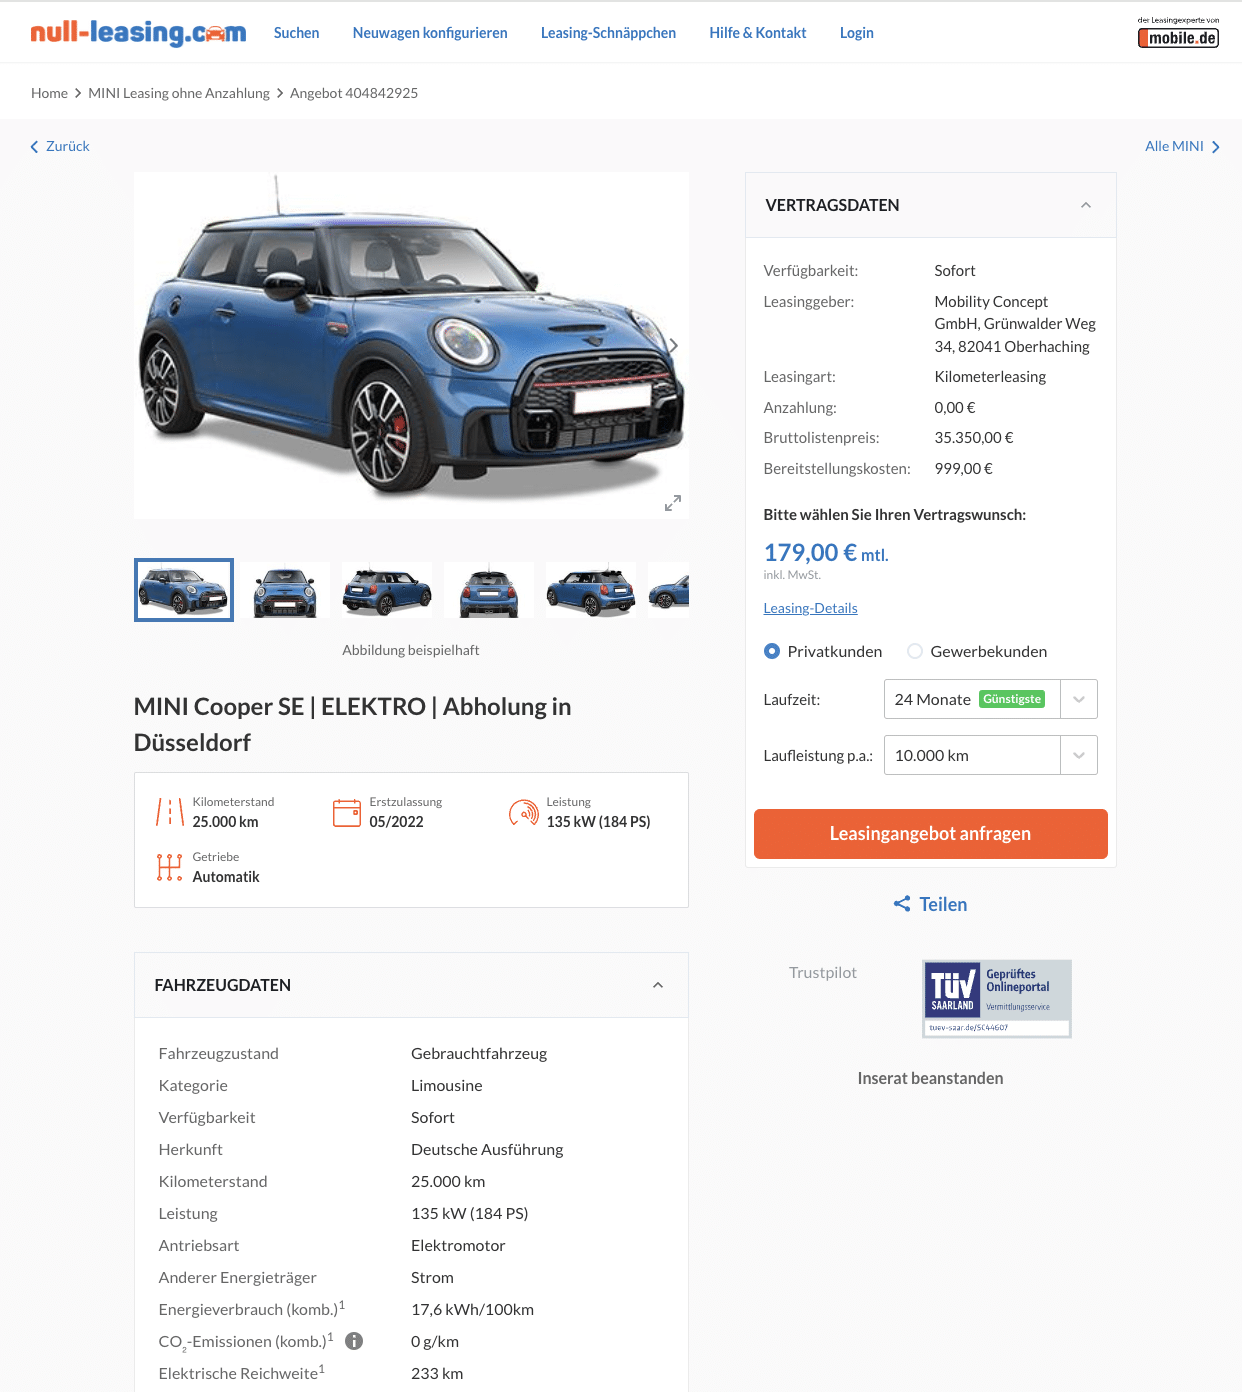Screen dimensions: 1242x1392
Task: Click the CO2 emissions info icon
Action: point(354,1341)
